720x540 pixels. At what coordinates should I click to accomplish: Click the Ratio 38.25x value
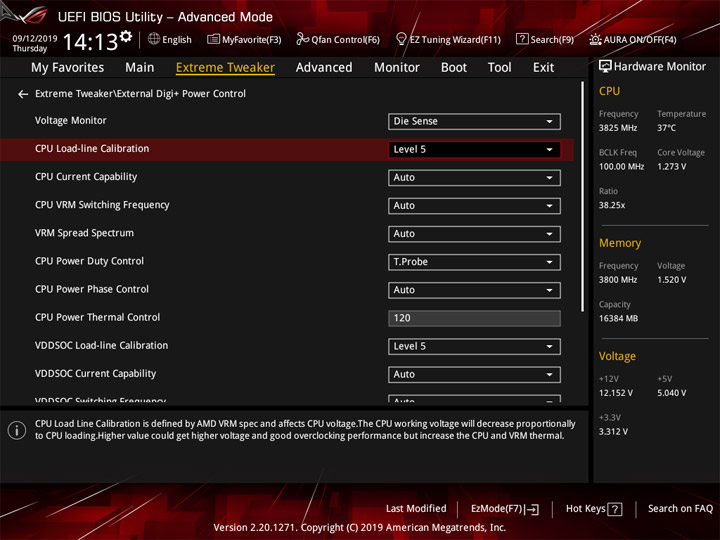[x=612, y=205]
